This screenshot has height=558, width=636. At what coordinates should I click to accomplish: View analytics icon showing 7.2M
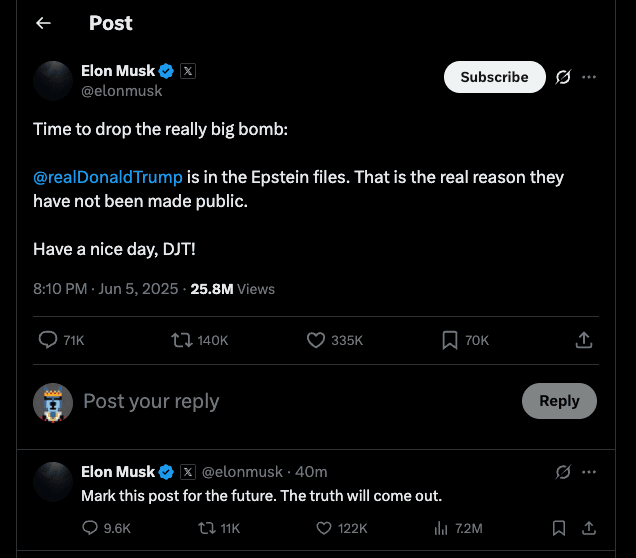click(440, 528)
